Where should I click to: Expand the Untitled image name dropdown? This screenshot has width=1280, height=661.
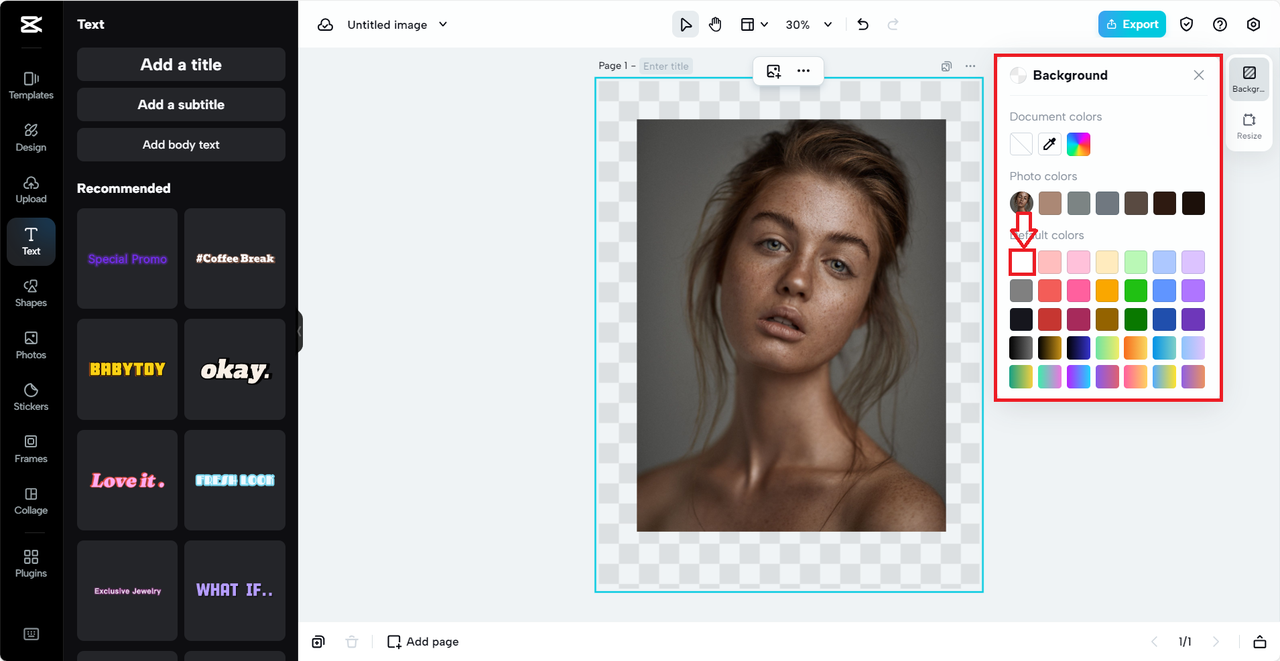(x=443, y=25)
